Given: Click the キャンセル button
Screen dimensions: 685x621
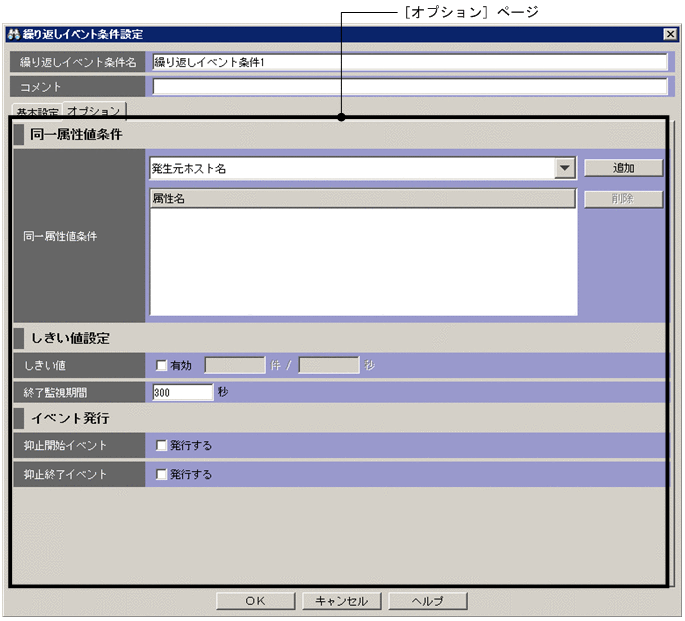Looking at the screenshot, I should (x=342, y=601).
